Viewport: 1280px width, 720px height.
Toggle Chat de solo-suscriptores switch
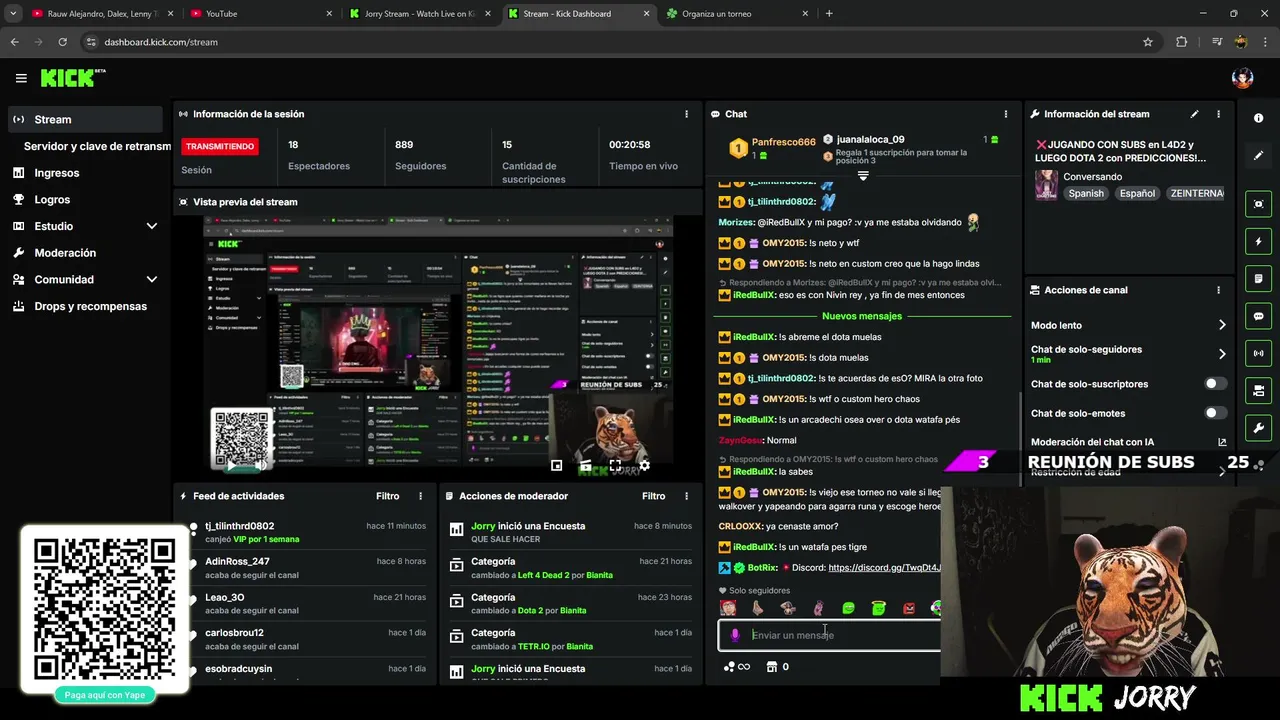[1215, 384]
